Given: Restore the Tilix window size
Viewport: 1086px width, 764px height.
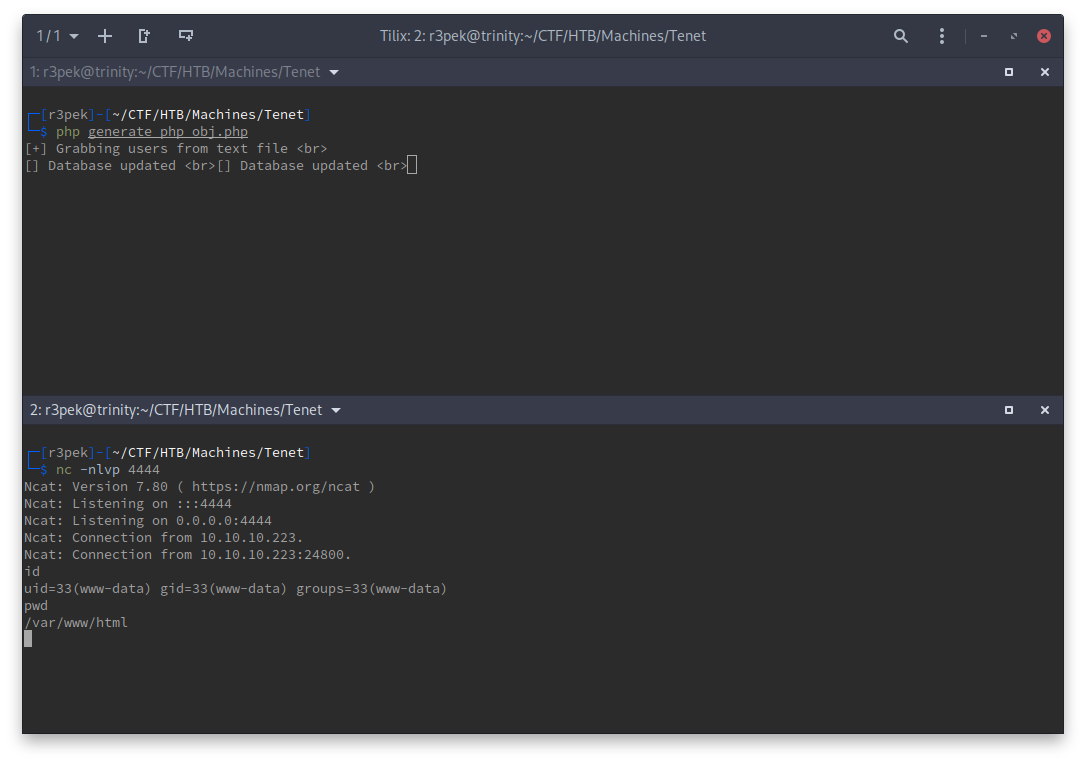Looking at the screenshot, I should (1014, 36).
